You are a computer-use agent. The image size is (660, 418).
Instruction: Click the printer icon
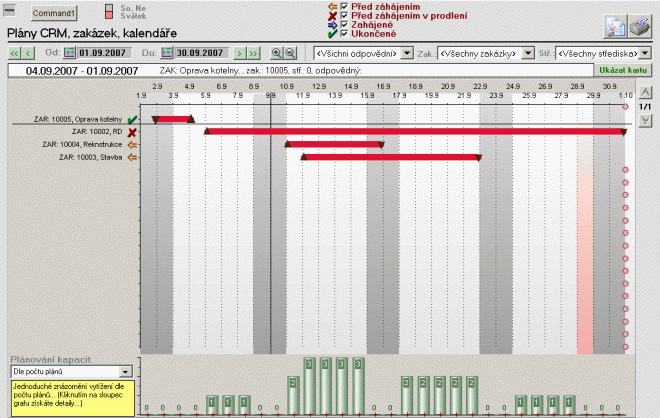click(640, 27)
